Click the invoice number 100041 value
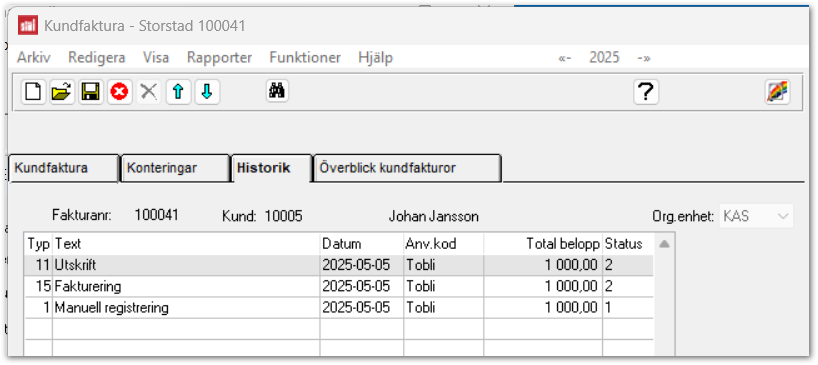The height and width of the screenshot is (365, 818). click(157, 215)
